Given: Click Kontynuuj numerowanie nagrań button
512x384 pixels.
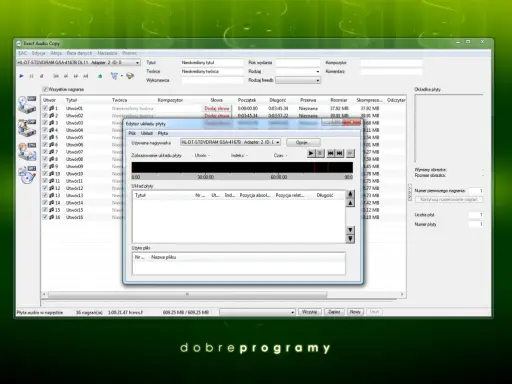Looking at the screenshot, I should [x=449, y=200].
